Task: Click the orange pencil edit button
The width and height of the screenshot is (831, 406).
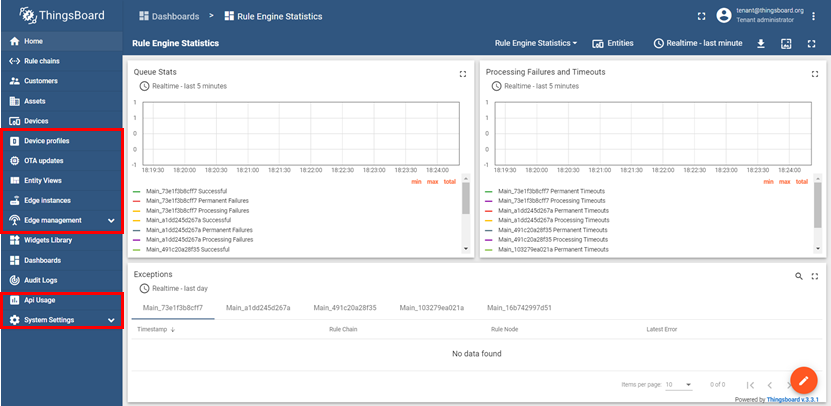Action: [x=803, y=379]
